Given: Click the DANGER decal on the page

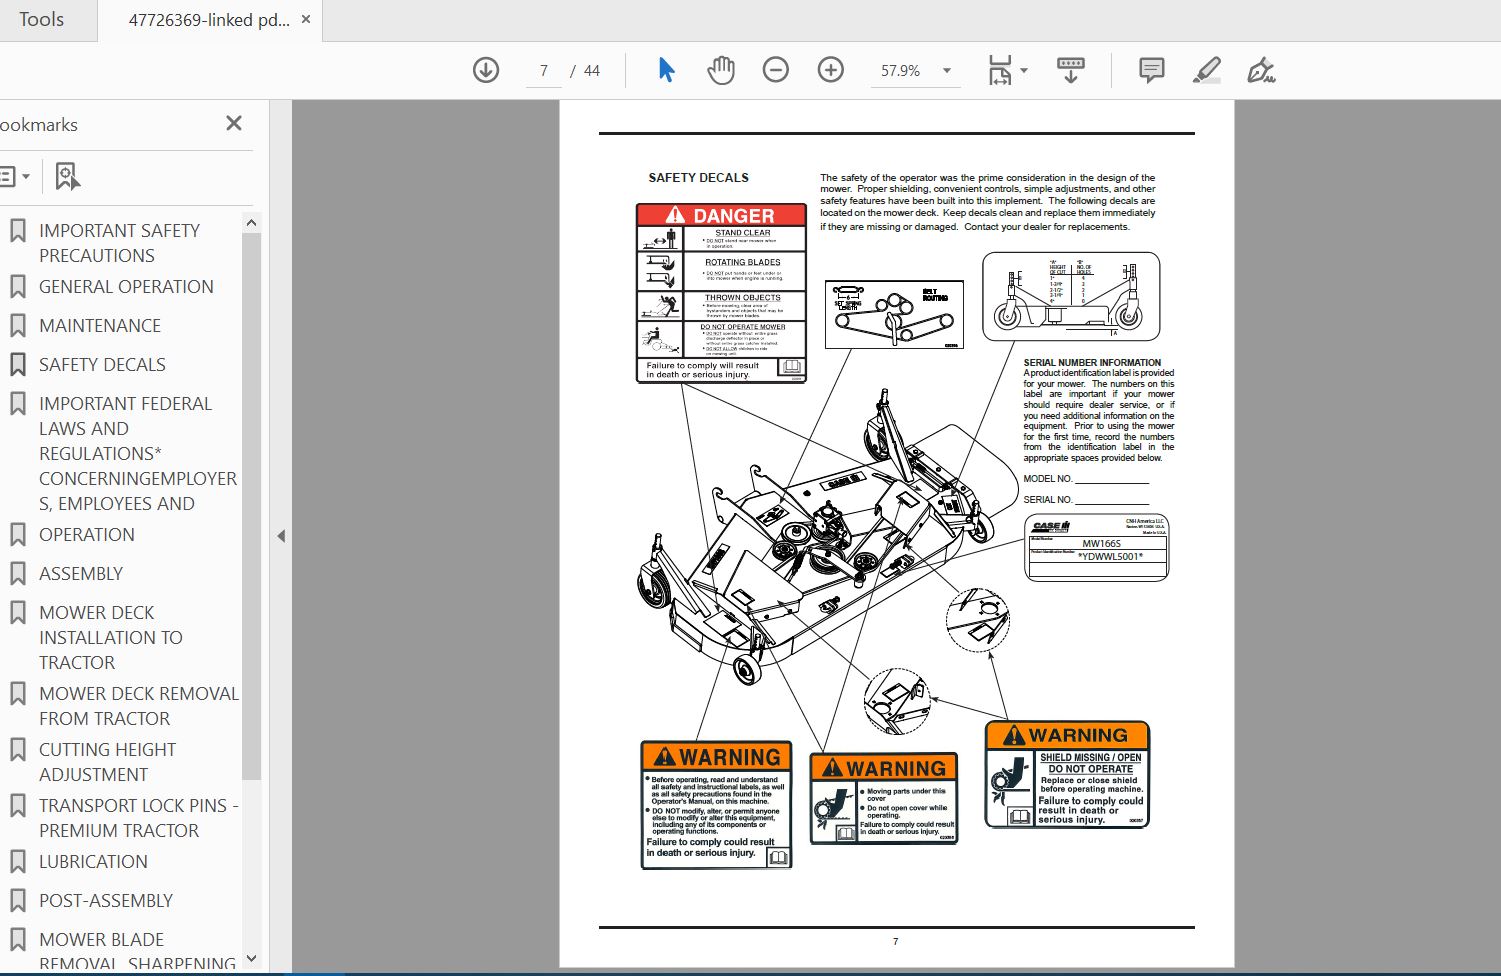Looking at the screenshot, I should 721,293.
